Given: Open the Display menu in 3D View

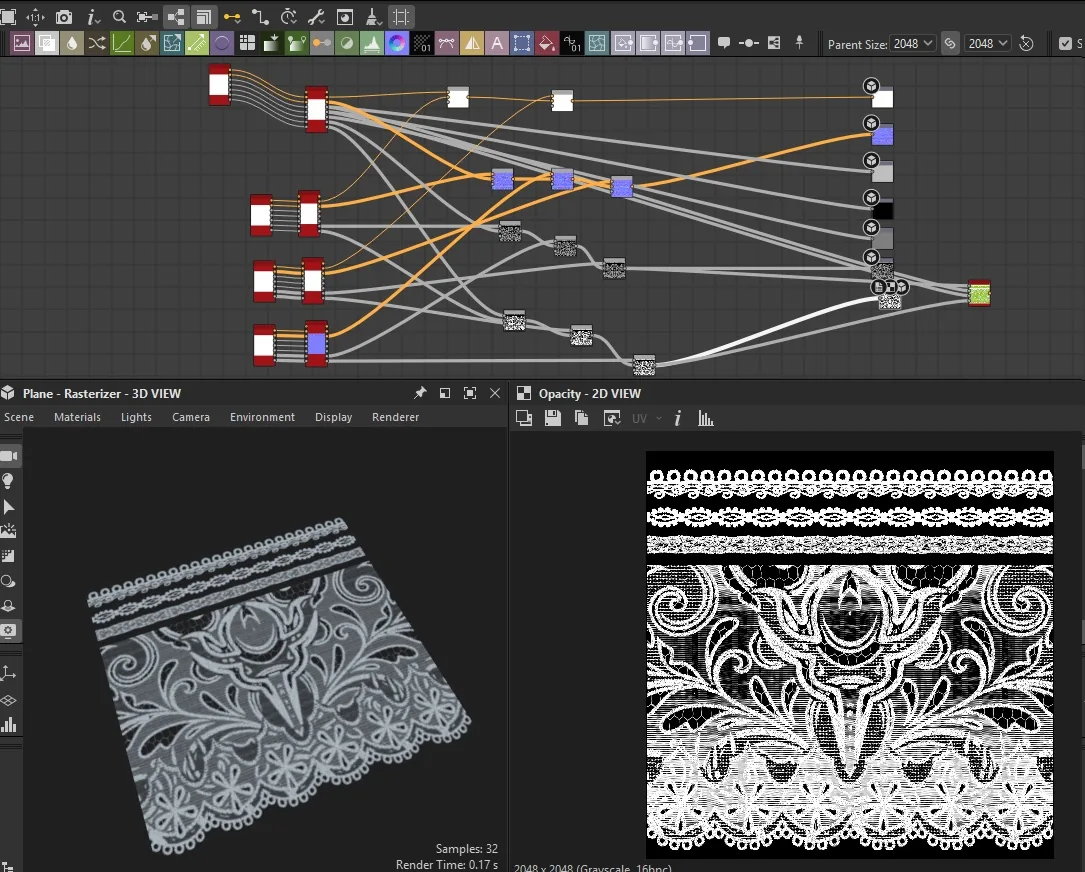Looking at the screenshot, I should [334, 417].
